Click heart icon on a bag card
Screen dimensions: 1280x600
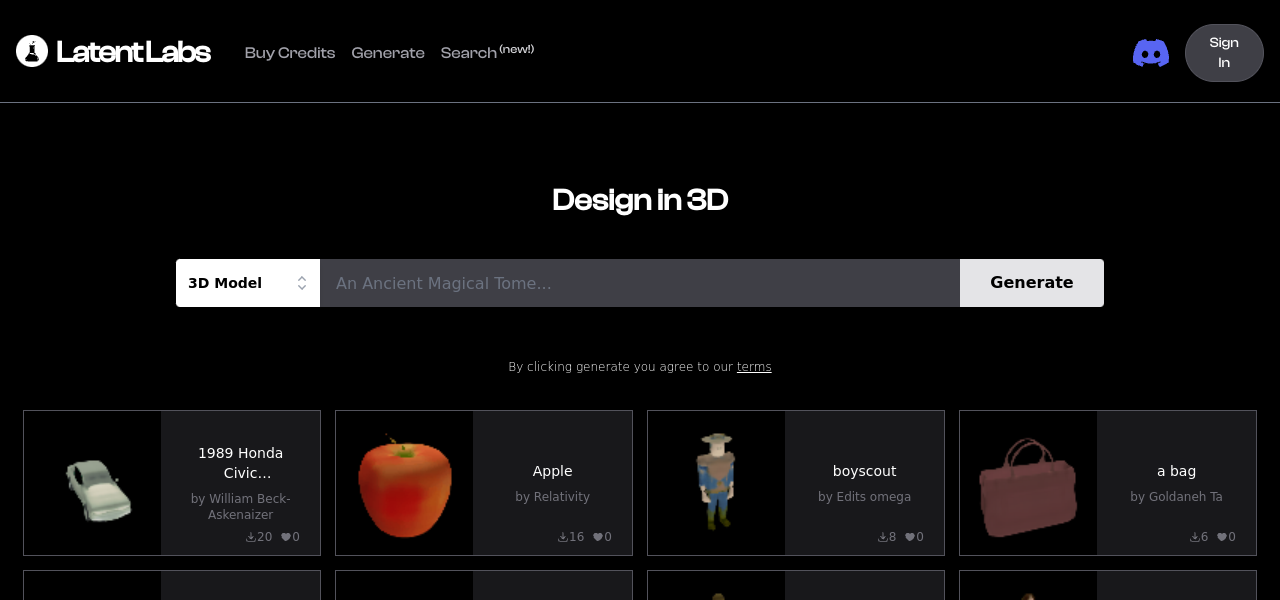pos(1222,537)
